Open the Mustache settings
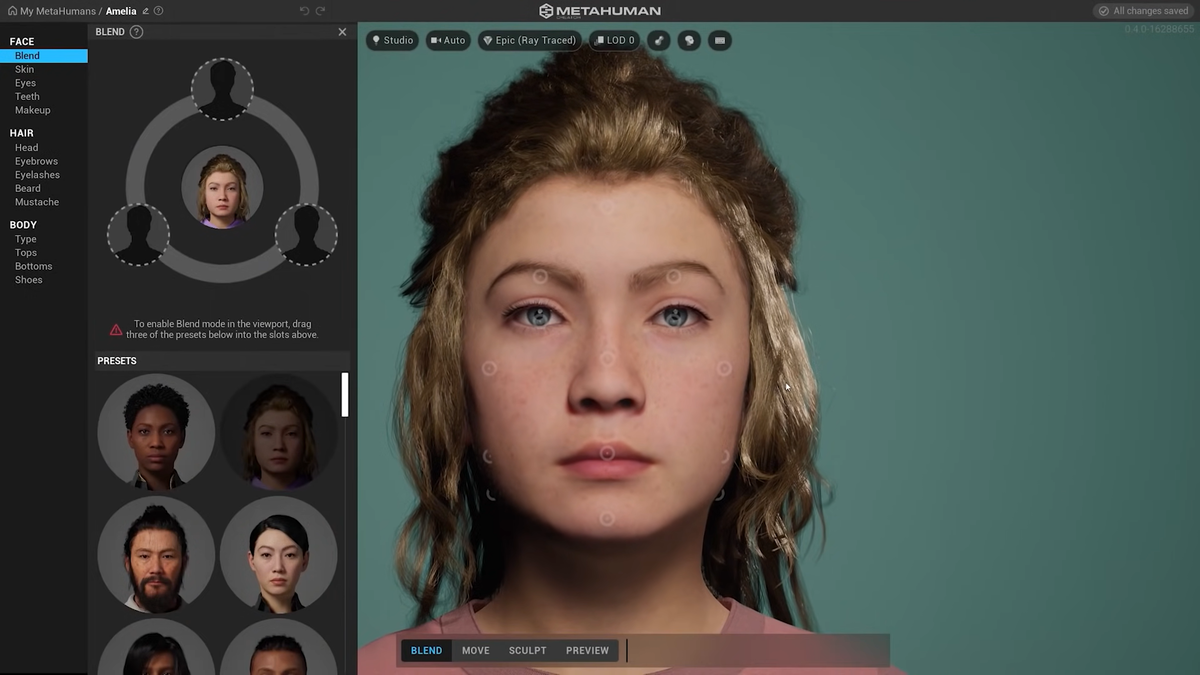This screenshot has width=1200, height=675. [x=37, y=202]
